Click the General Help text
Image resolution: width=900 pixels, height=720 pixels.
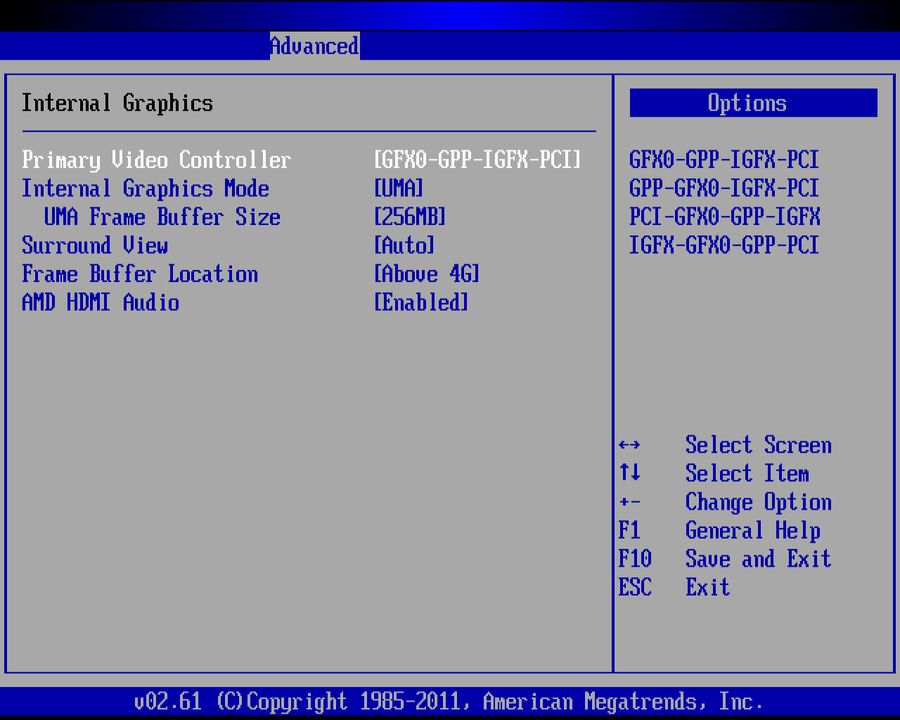(x=752, y=531)
